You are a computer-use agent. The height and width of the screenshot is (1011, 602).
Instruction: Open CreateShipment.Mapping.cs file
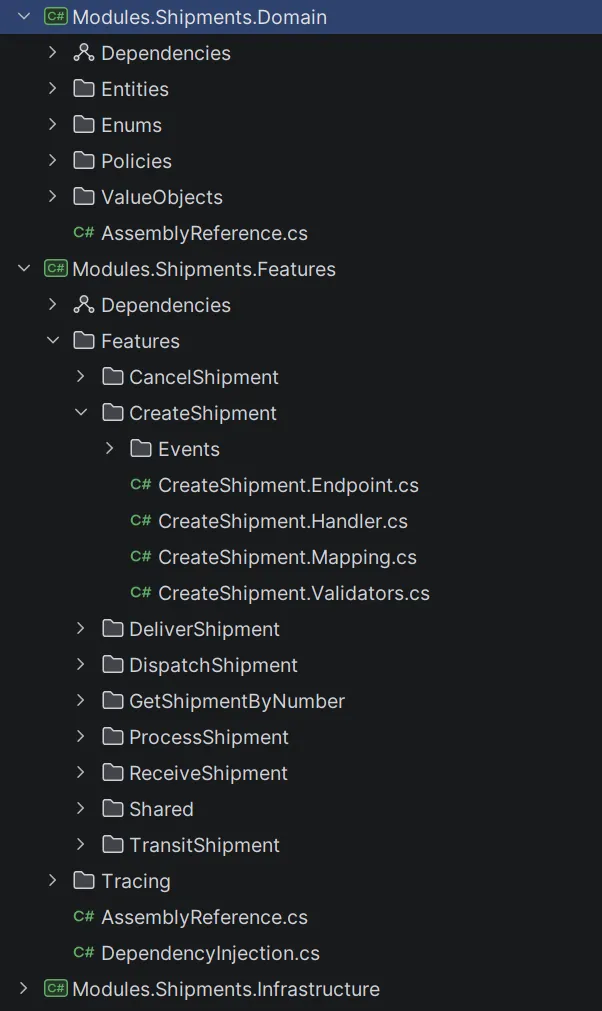(x=286, y=557)
